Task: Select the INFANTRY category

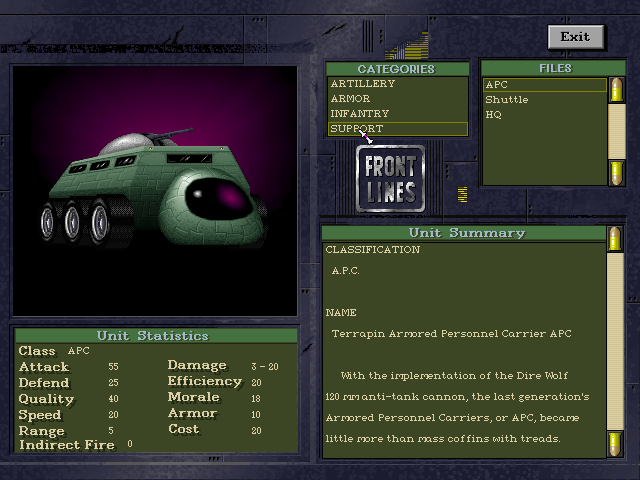Action: coord(398,113)
